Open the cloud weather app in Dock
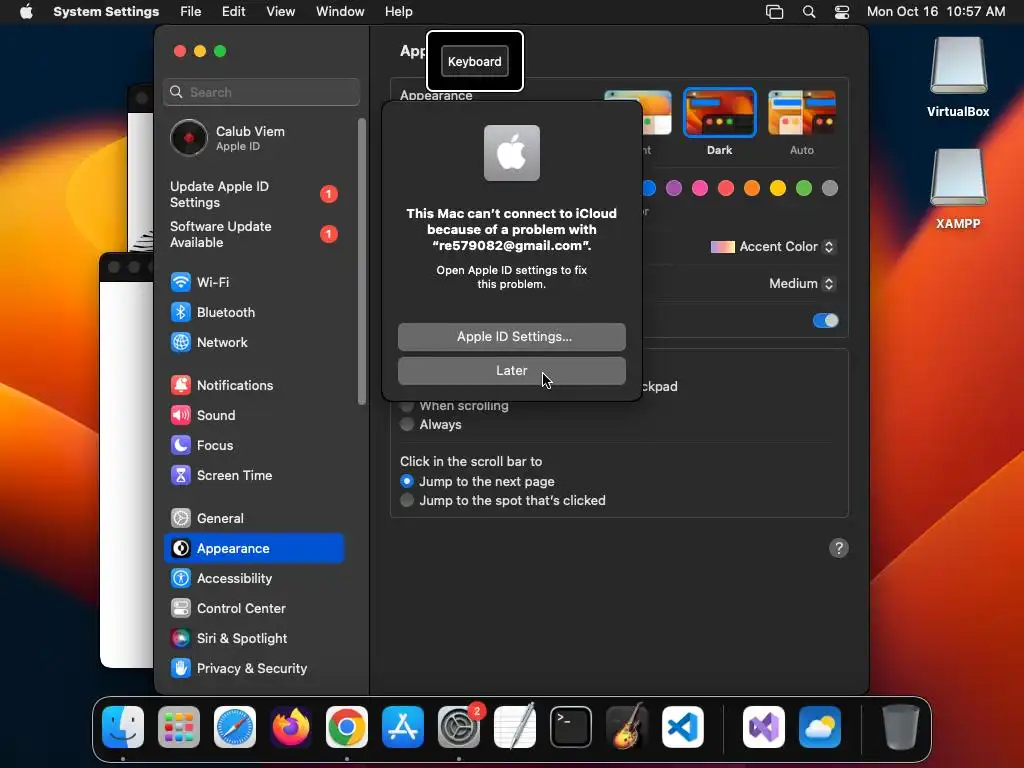The width and height of the screenshot is (1024, 768). click(820, 727)
